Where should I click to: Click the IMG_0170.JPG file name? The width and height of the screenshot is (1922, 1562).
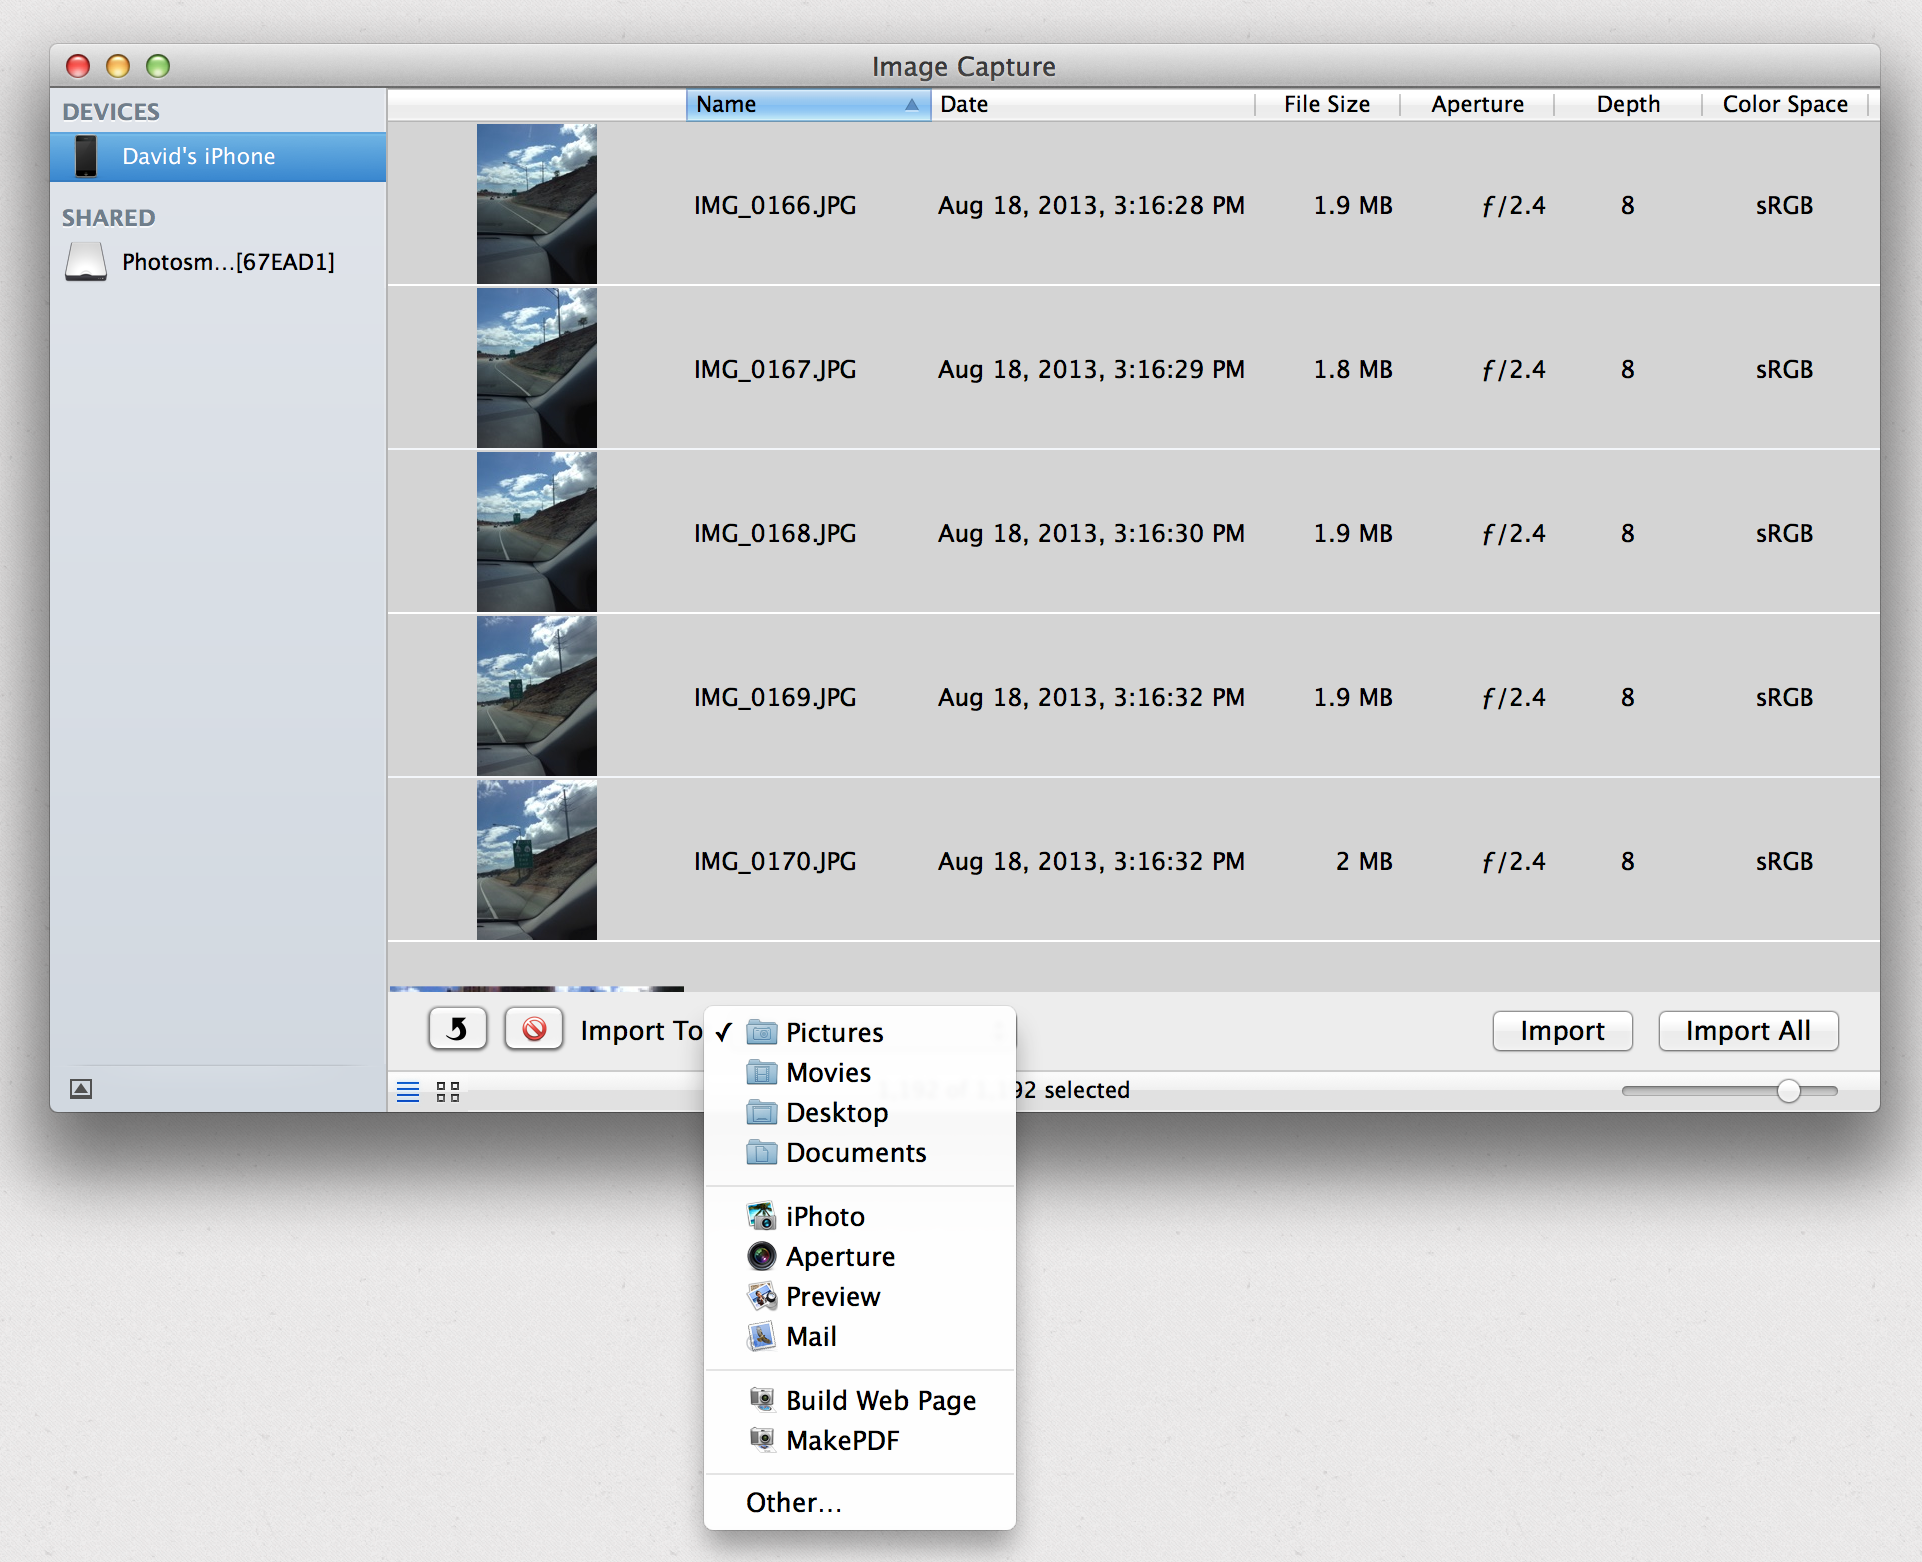pyautogui.click(x=775, y=861)
